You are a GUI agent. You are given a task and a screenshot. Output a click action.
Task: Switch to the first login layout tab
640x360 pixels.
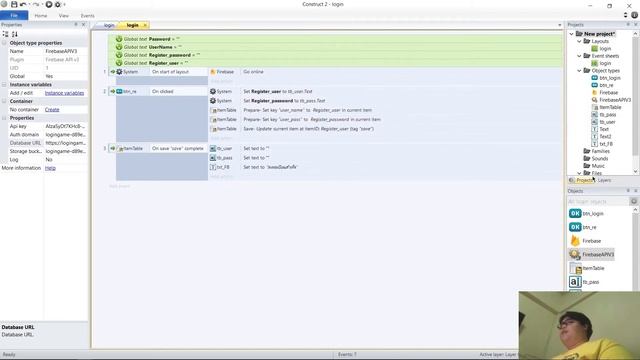click(108, 25)
